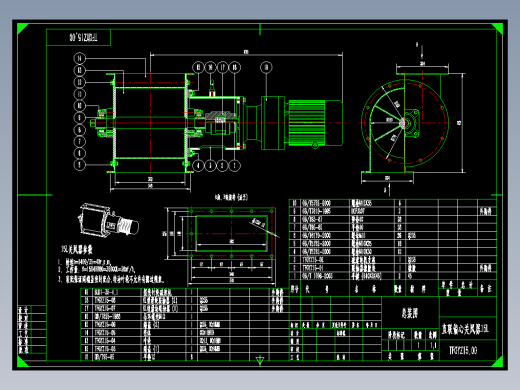Click the flange view caption above the rectangle
This screenshot has height=390, width=520.
(x=232, y=197)
